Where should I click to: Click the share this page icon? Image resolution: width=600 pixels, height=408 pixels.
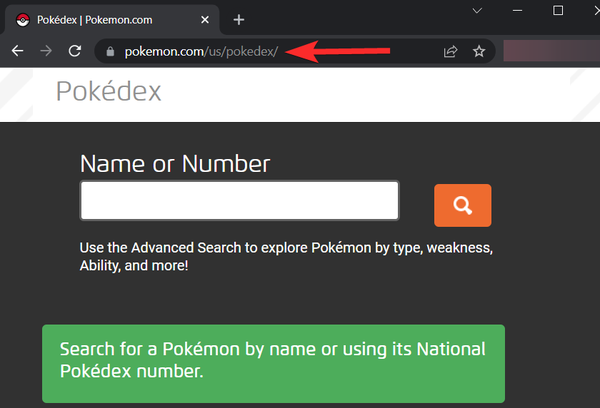tap(451, 51)
